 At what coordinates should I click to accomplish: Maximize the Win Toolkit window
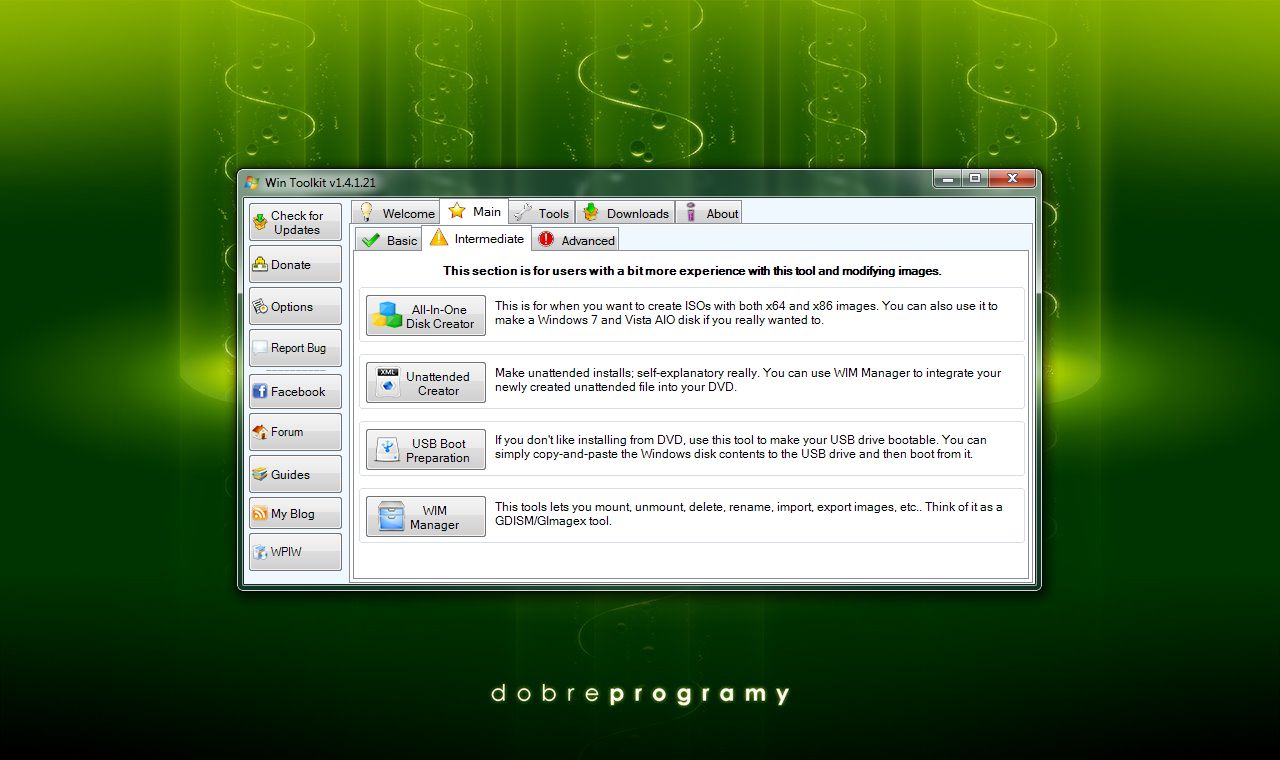[x=974, y=179]
